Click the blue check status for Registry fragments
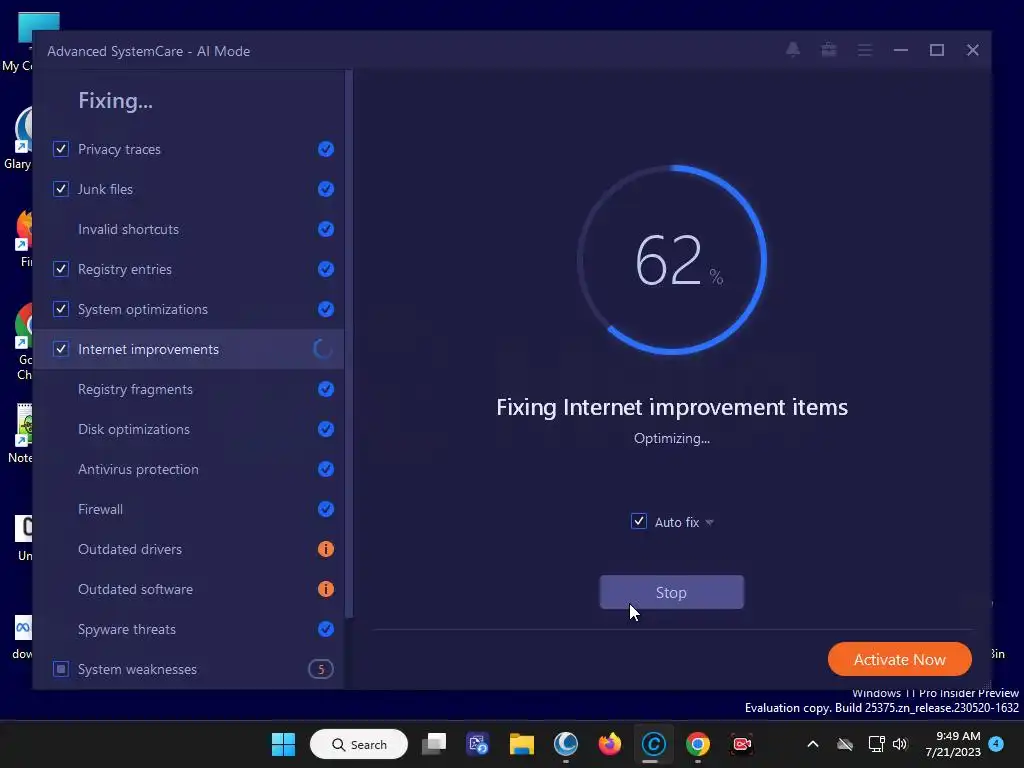 click(x=325, y=389)
